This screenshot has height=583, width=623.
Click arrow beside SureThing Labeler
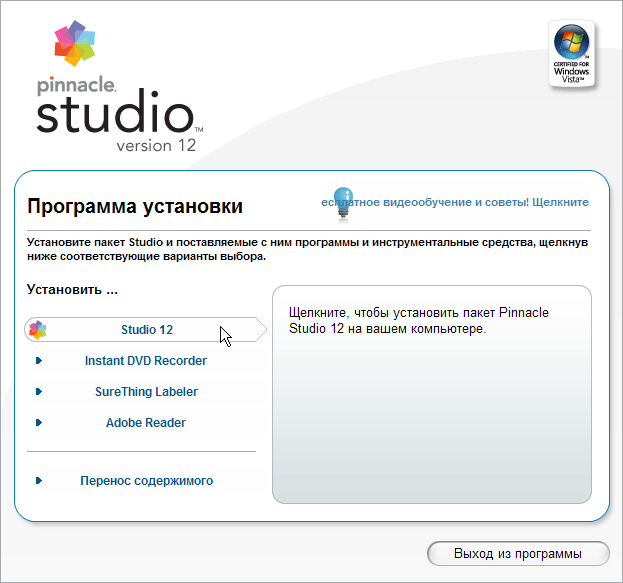tap(39, 391)
